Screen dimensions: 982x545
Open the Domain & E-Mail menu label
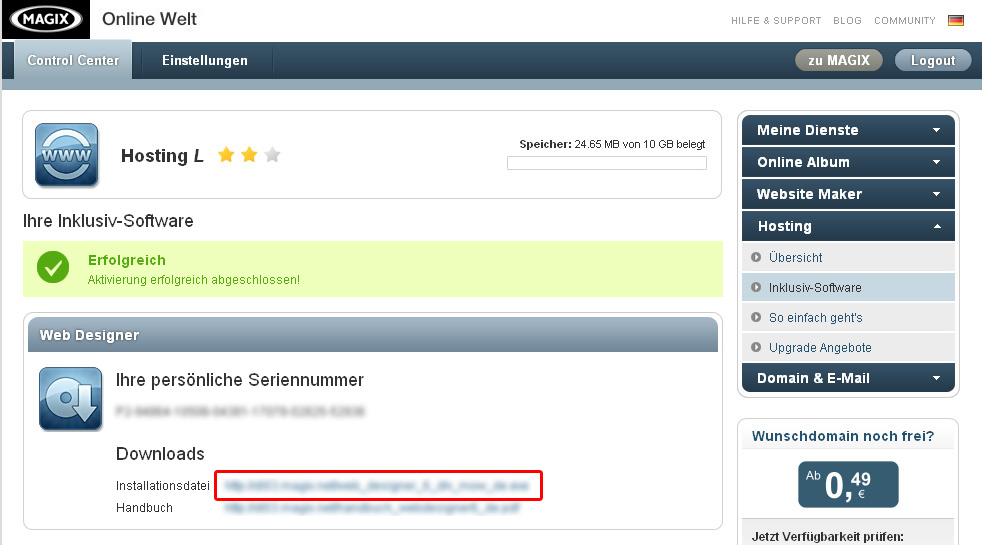813,378
